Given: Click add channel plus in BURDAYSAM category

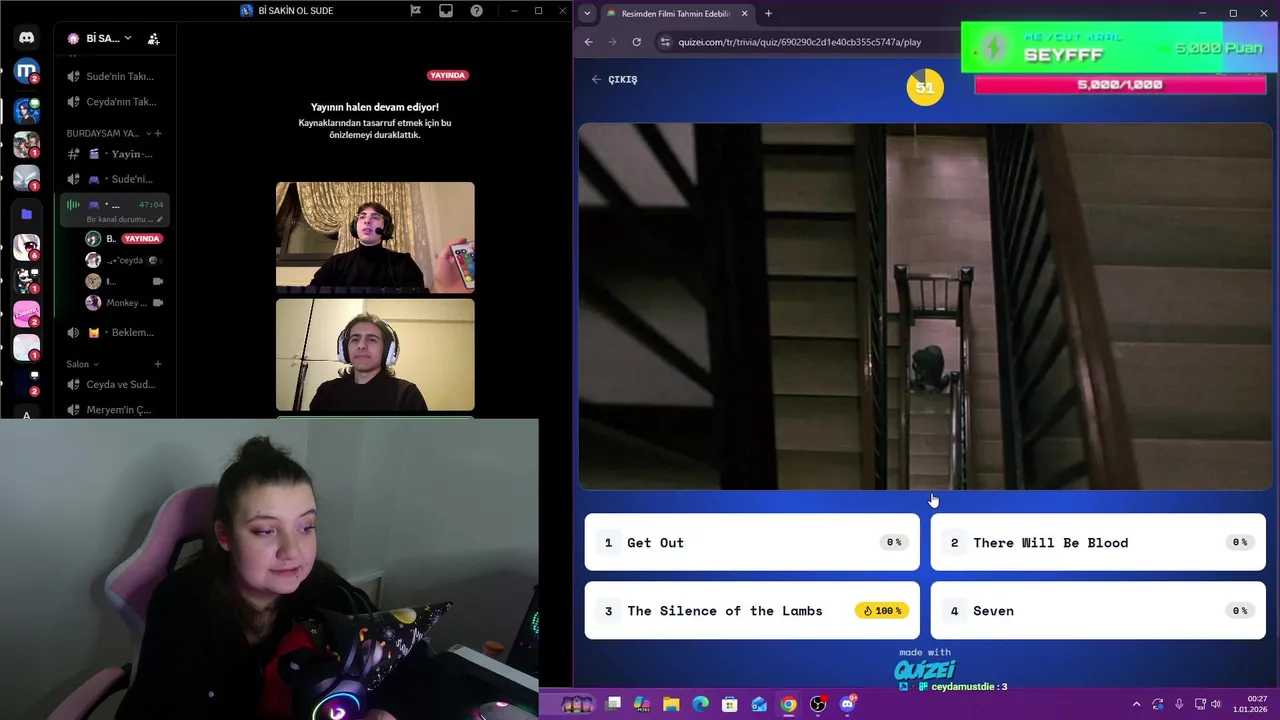Looking at the screenshot, I should (158, 133).
